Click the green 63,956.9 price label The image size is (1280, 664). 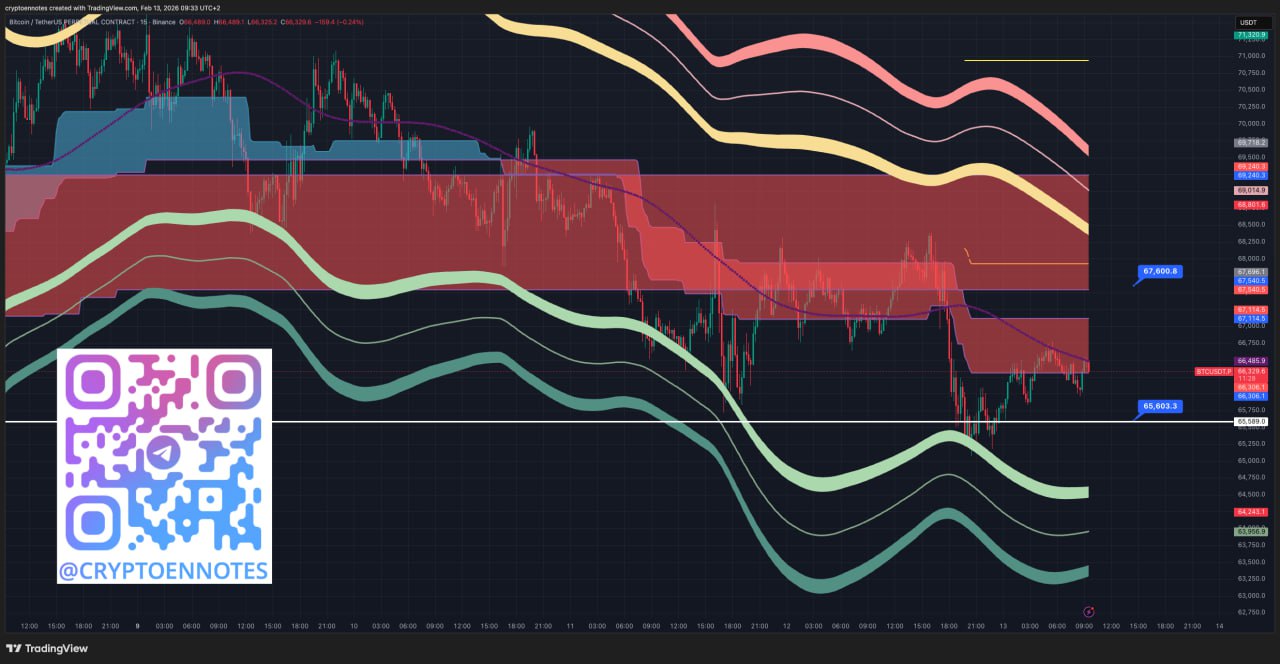[1252, 531]
